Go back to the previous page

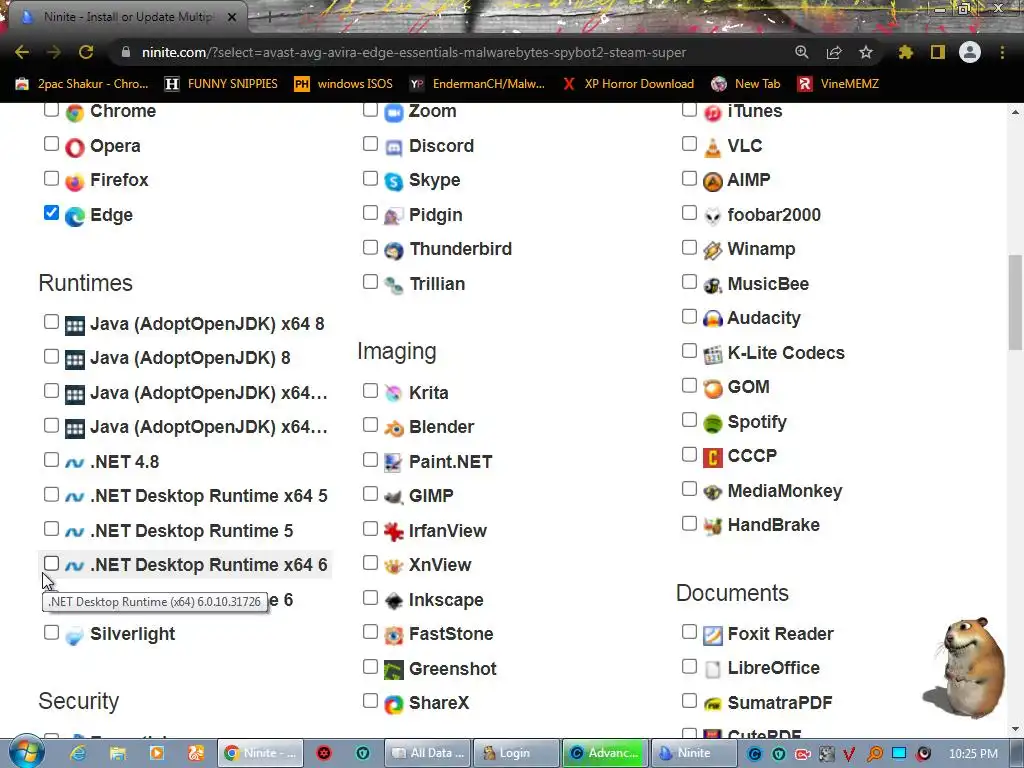point(22,52)
